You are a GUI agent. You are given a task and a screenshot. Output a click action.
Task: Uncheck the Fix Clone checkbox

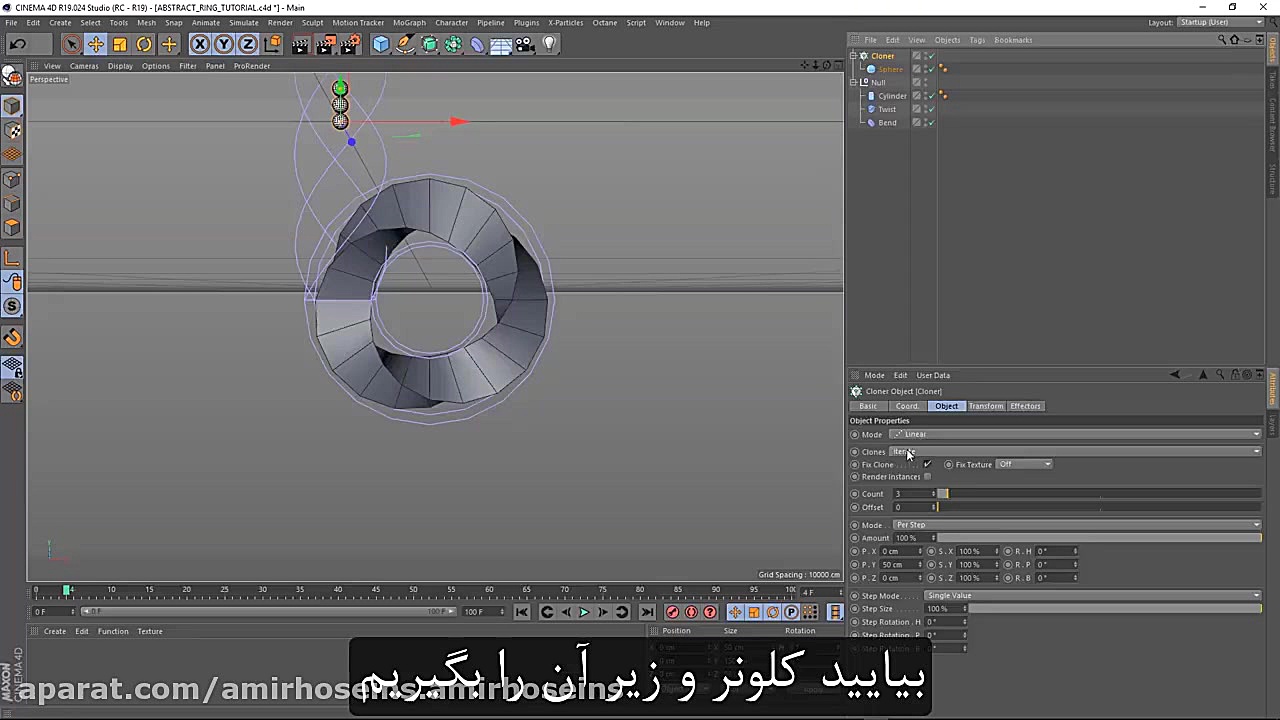[x=926, y=464]
